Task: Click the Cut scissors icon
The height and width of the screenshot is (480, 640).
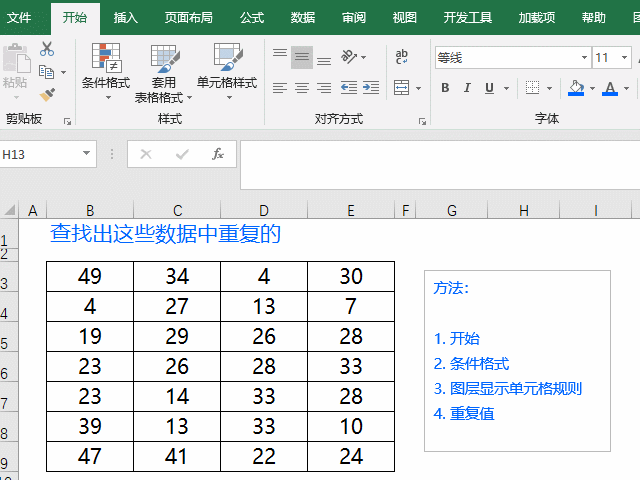Action: point(47,49)
